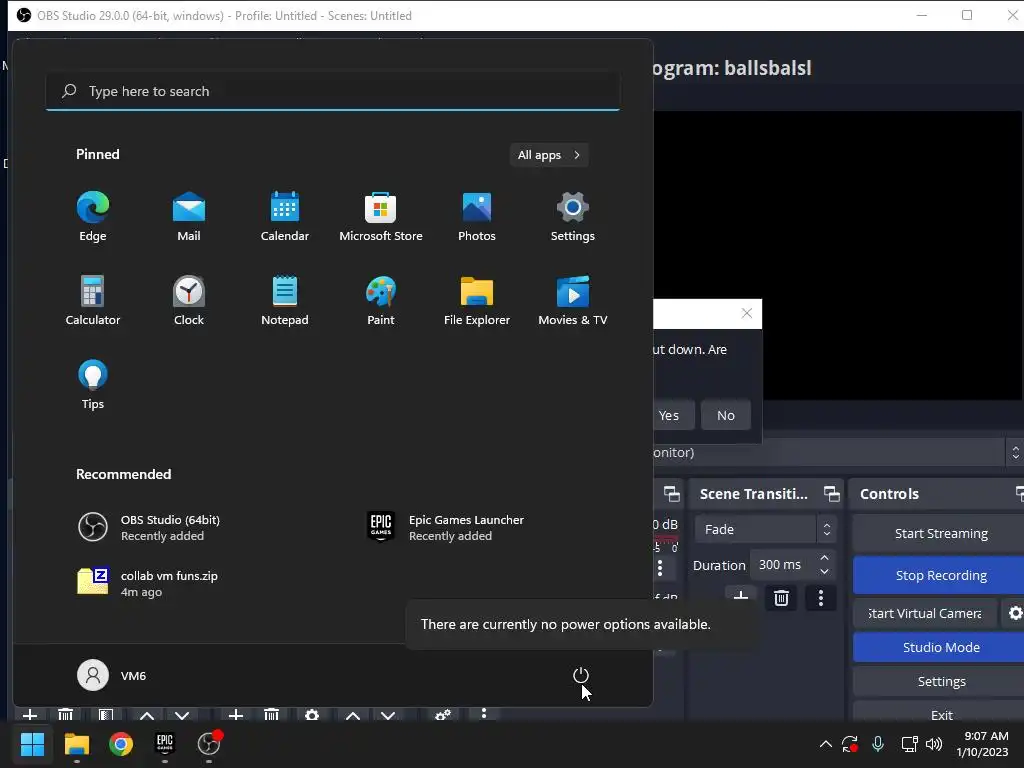Image resolution: width=1024 pixels, height=768 pixels.
Task: Toggle Studio Mode off
Action: pyautogui.click(x=940, y=647)
